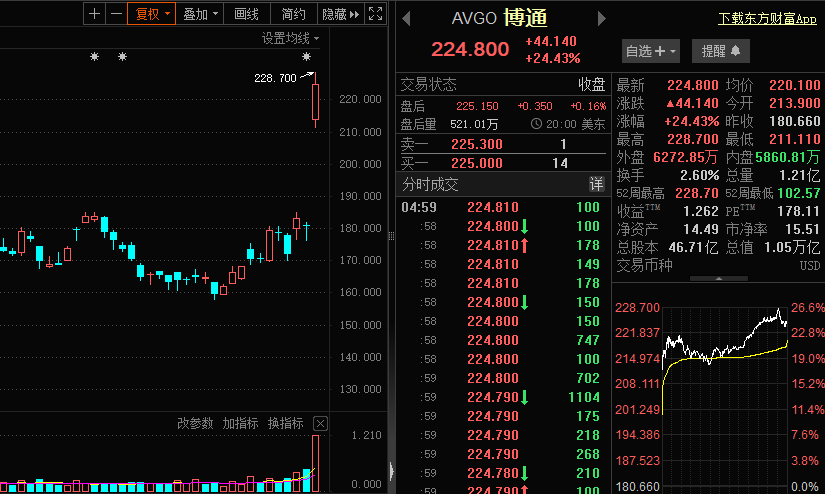
Task: Set a 提醒 price alert
Action: 720,51
